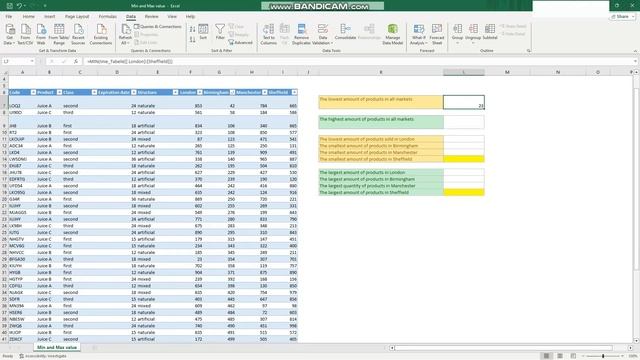640x360 pixels.
Task: Select the yellow largest Sheffield result cell
Action: point(464,192)
